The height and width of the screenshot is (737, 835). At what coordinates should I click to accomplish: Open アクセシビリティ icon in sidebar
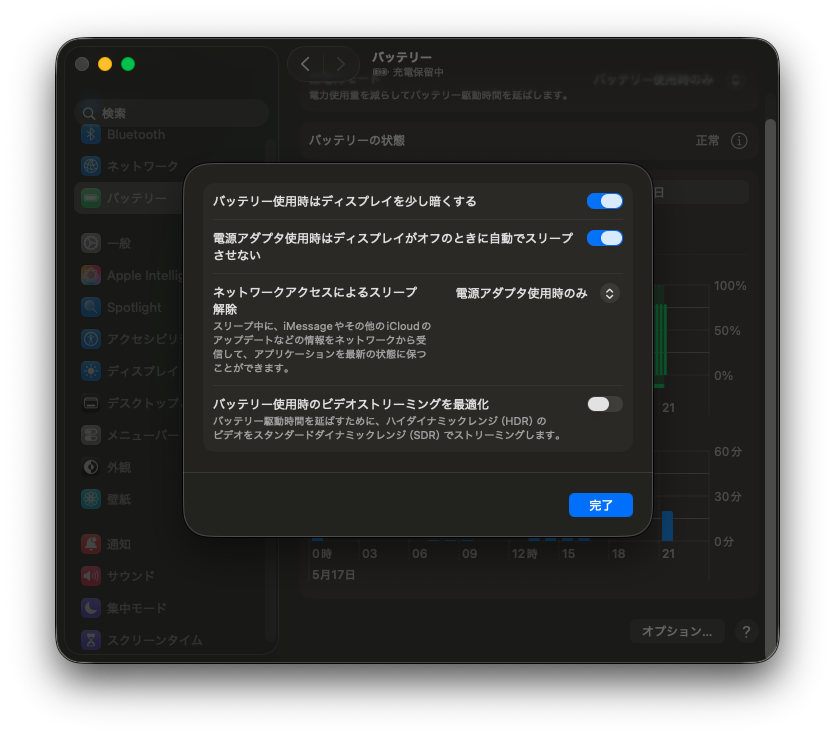[91, 339]
